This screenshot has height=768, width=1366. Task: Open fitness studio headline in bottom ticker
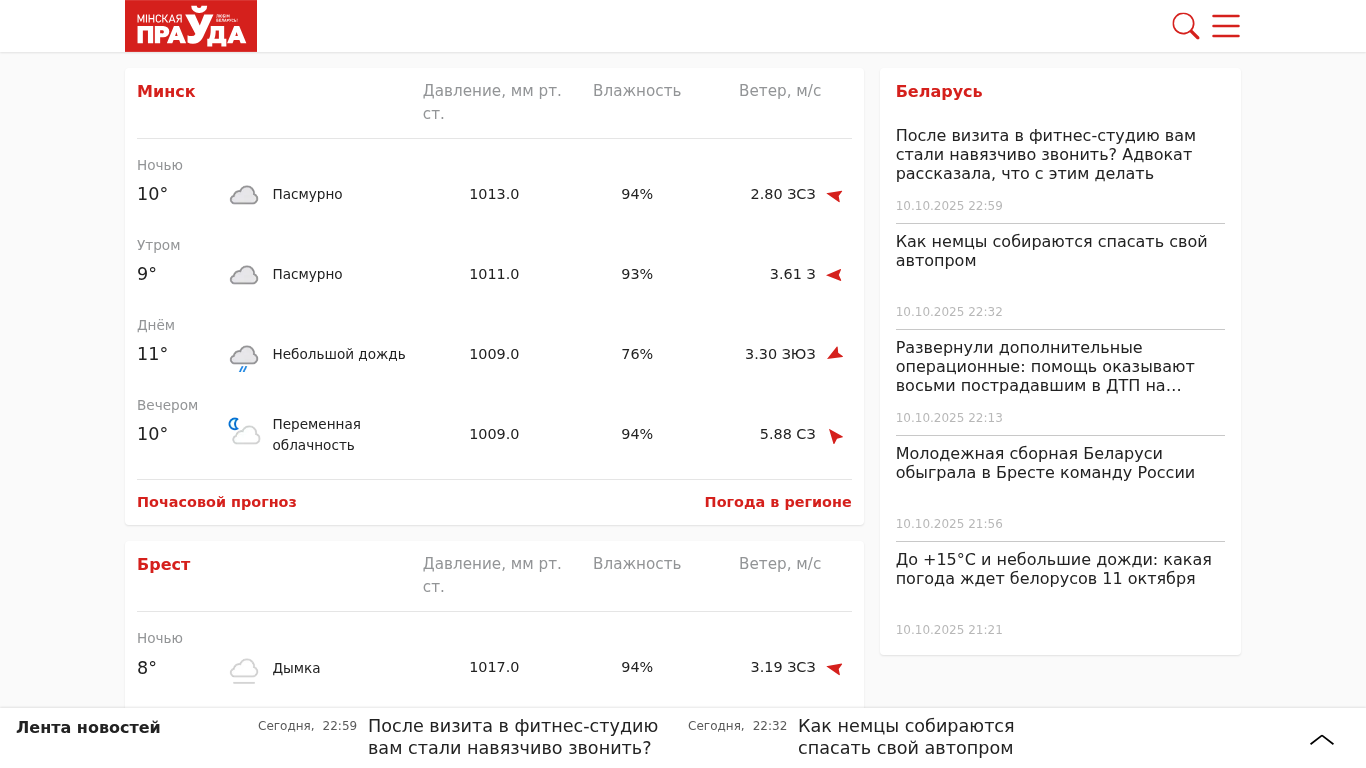512,737
